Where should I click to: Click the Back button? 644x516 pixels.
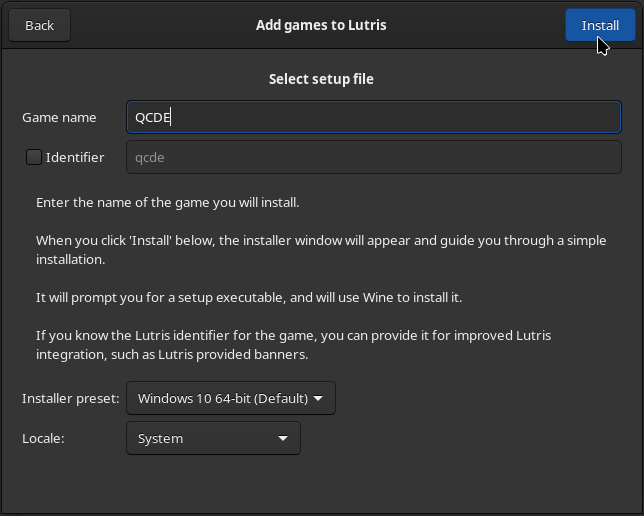[39, 25]
